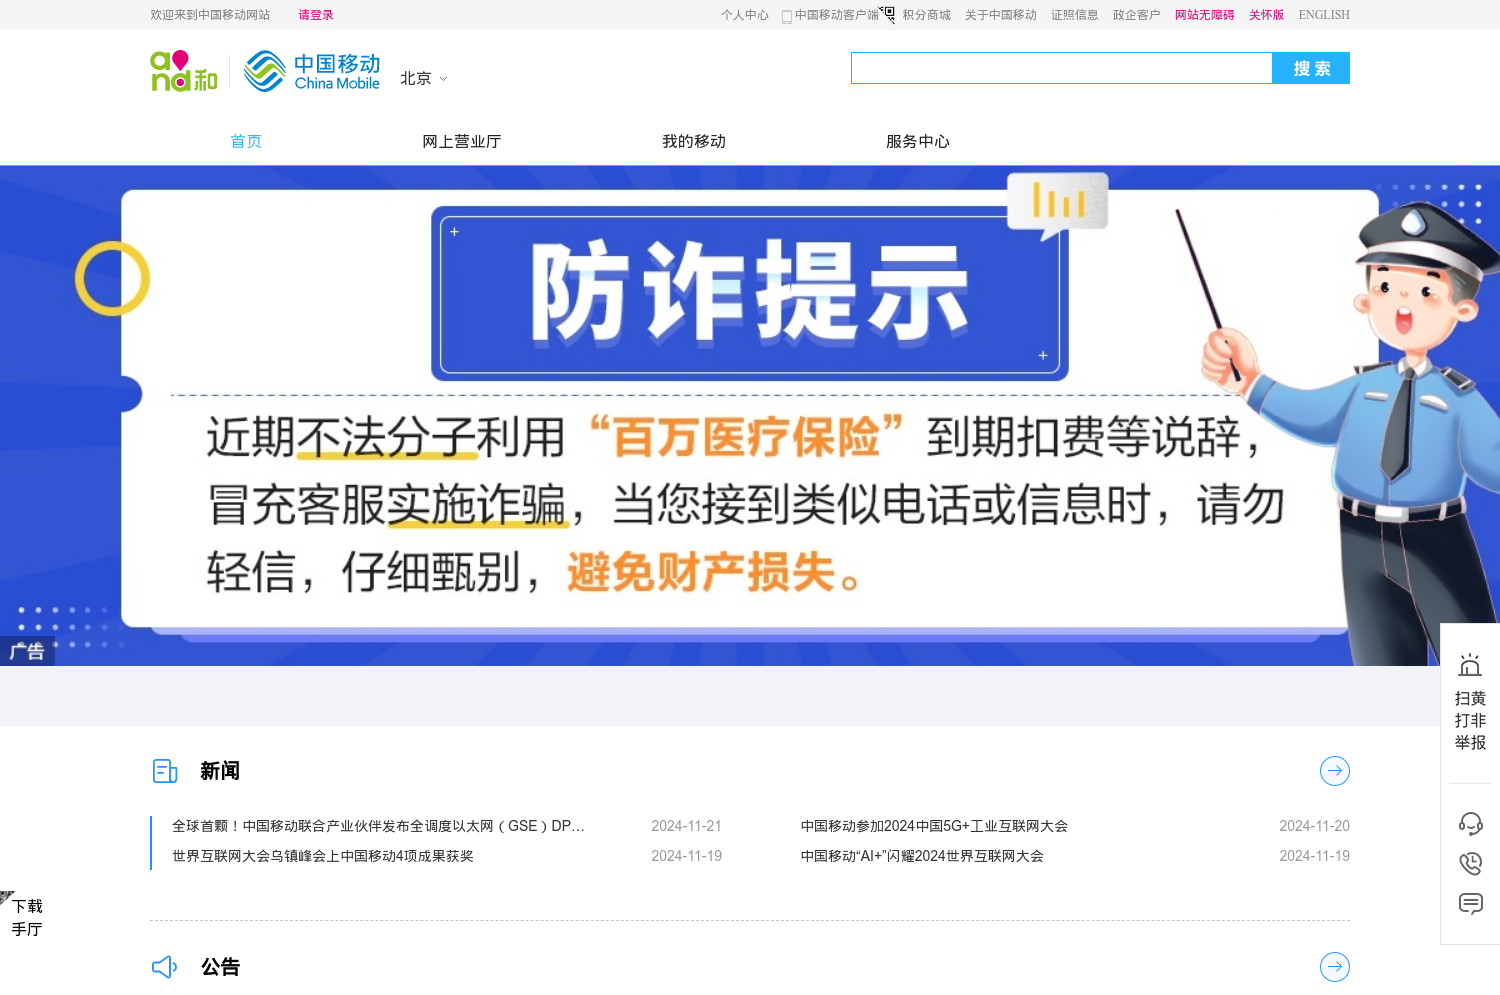Open 扫黄打非举报 alarm icon in sidebar
The width and height of the screenshot is (1500, 995).
[1470, 665]
